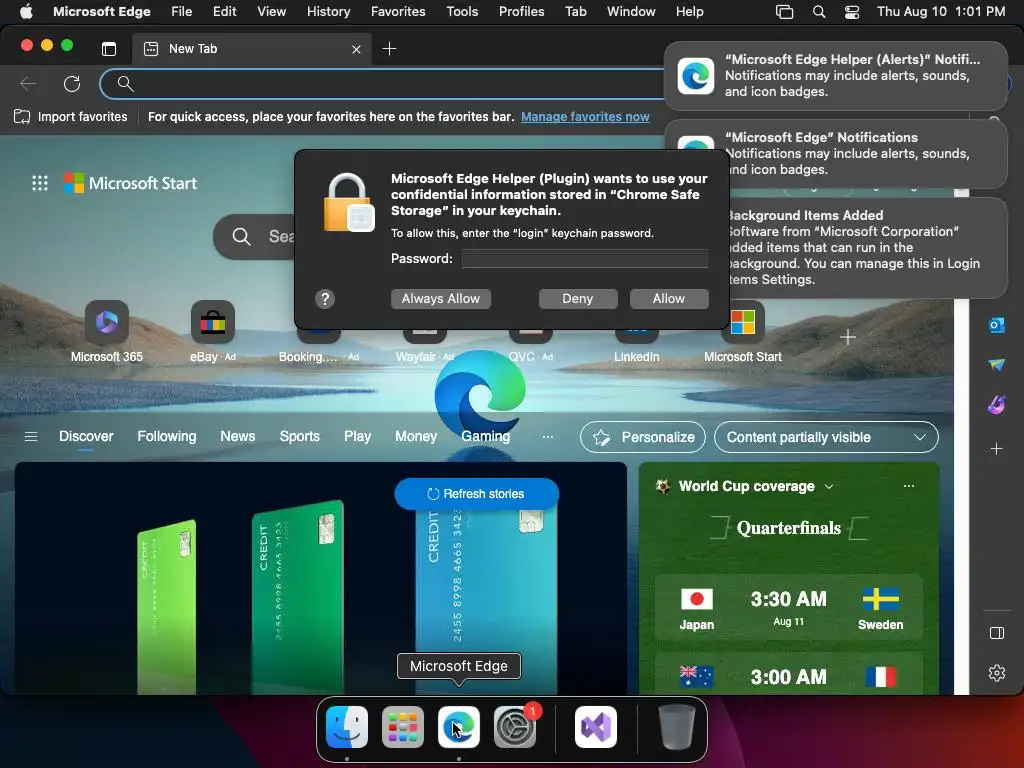Customize the sidebar with the plus icon
The height and width of the screenshot is (768, 1024).
point(997,449)
